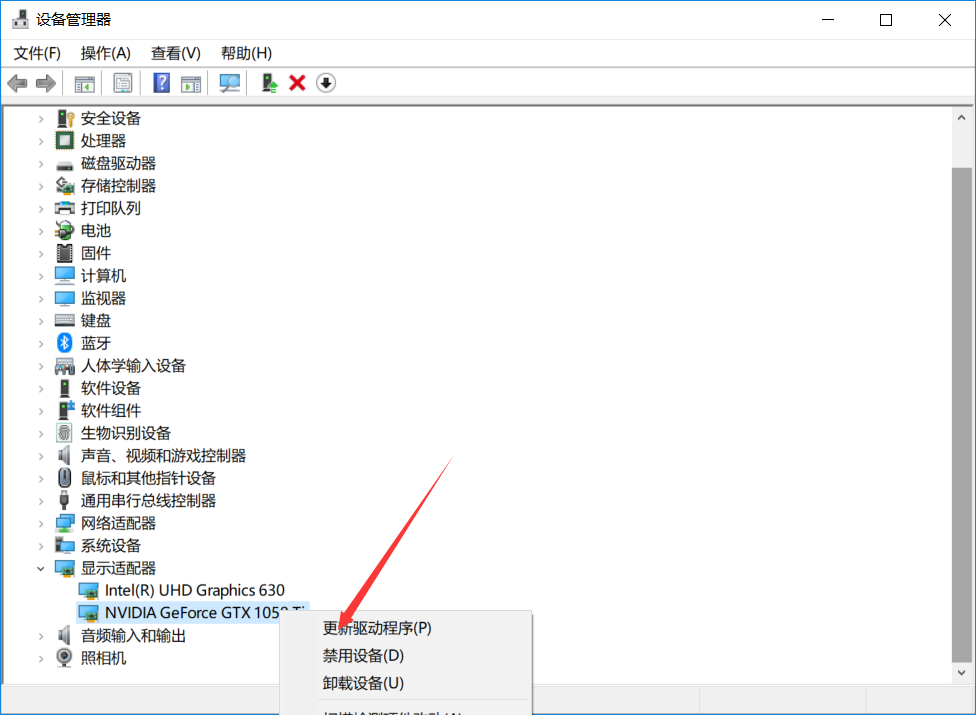Click the disable device down-arrow toolbar icon
976x715 pixels.
[x=325, y=83]
